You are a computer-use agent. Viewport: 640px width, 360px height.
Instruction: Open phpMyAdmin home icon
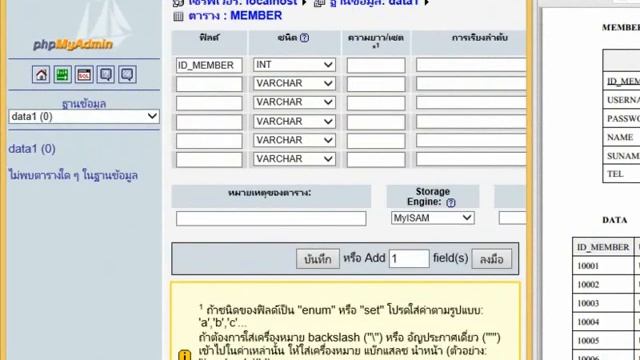pos(41,75)
